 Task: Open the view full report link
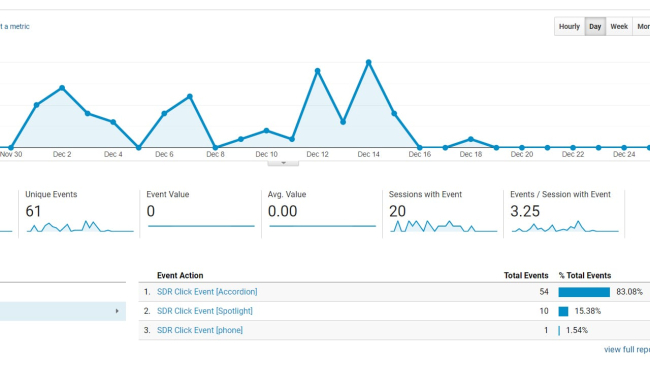627,350
